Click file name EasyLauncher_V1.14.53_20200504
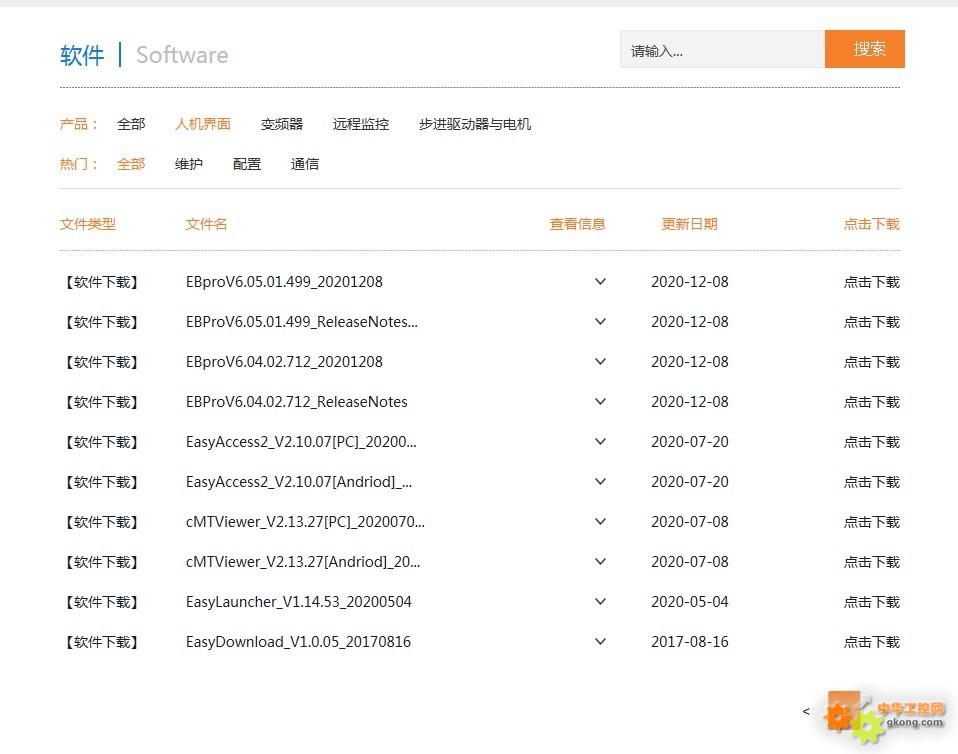The height and width of the screenshot is (754, 958). (x=299, y=602)
